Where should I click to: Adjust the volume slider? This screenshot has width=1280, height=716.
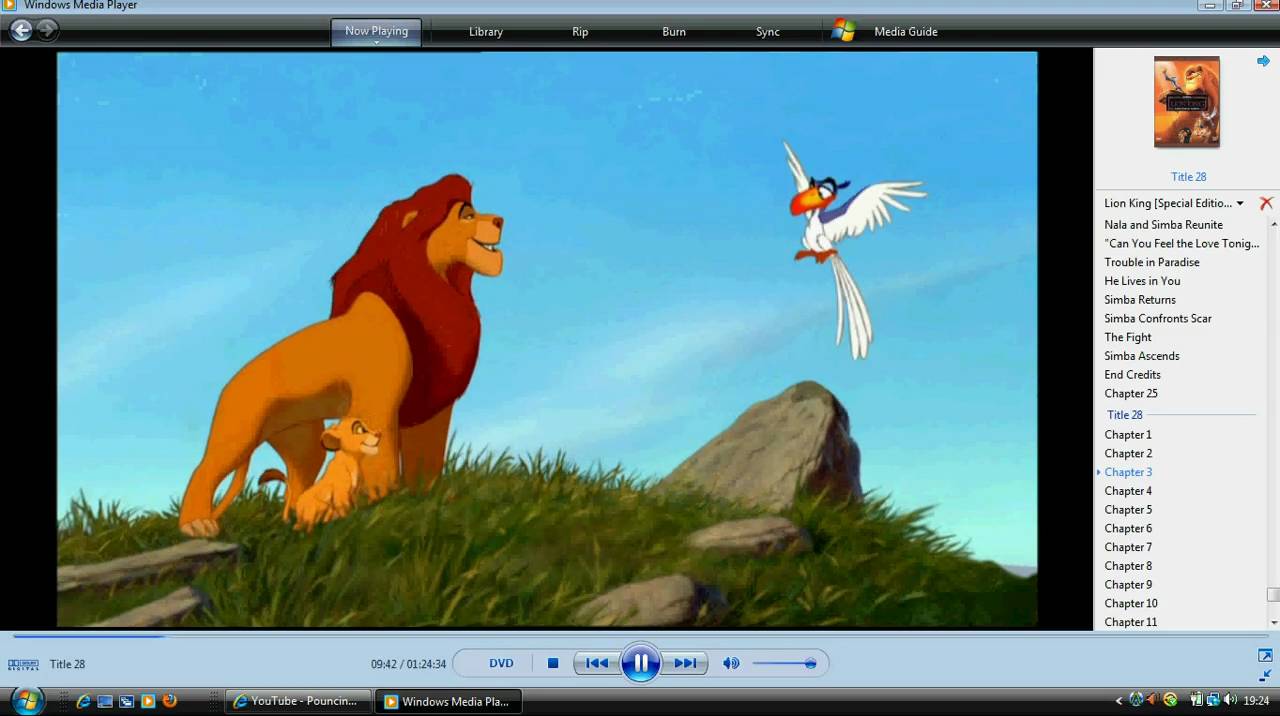click(x=784, y=663)
